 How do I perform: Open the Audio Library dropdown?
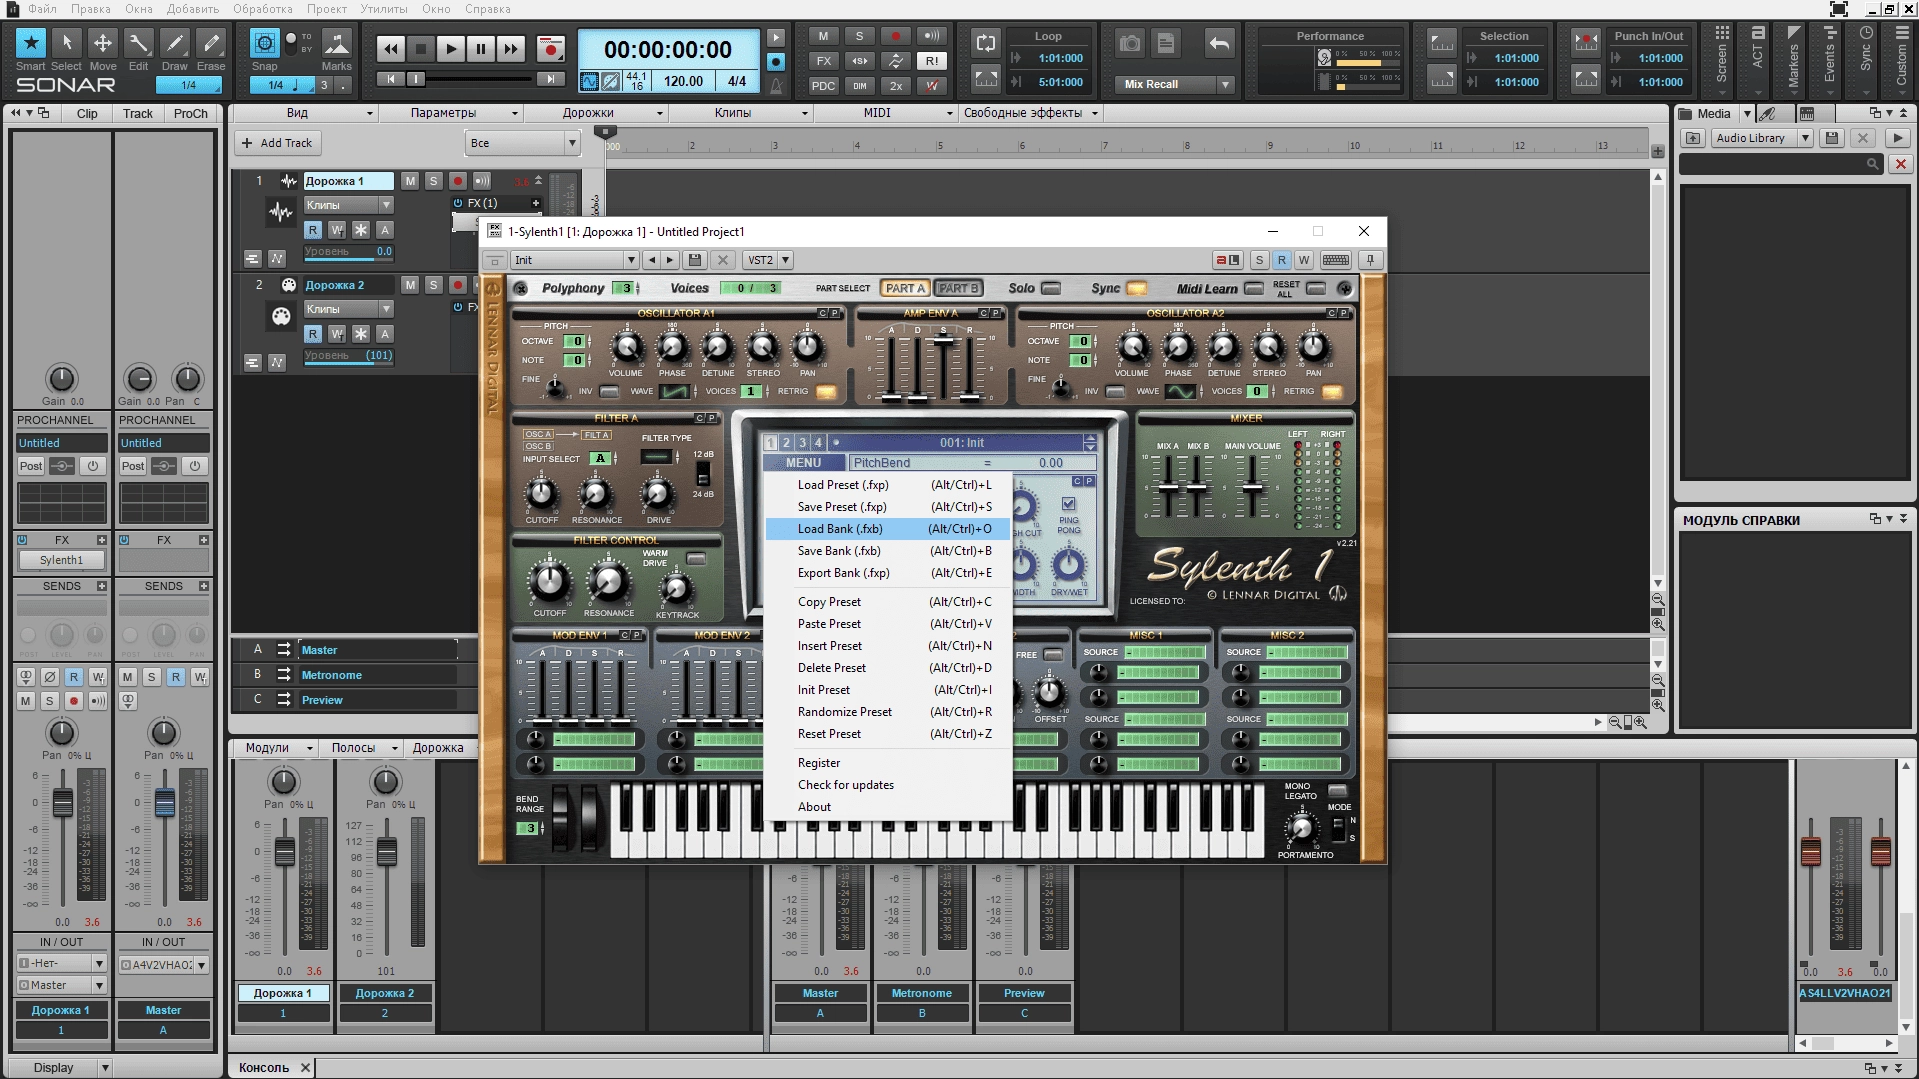(x=1763, y=138)
